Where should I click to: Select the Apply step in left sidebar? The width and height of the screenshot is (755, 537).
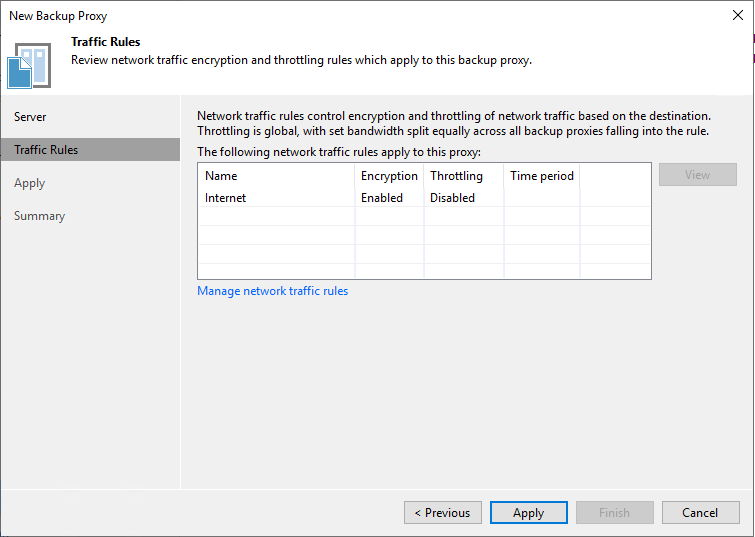pyautogui.click(x=29, y=183)
